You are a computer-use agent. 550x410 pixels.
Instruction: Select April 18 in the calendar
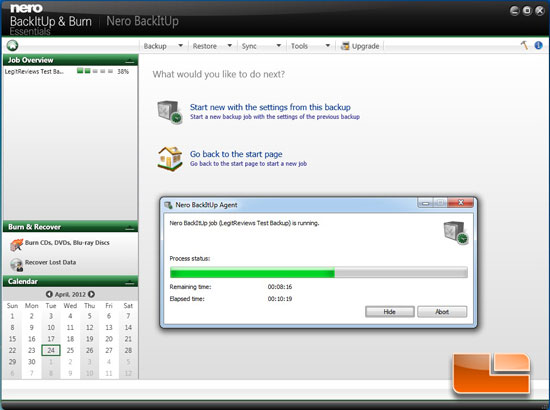[70, 339]
